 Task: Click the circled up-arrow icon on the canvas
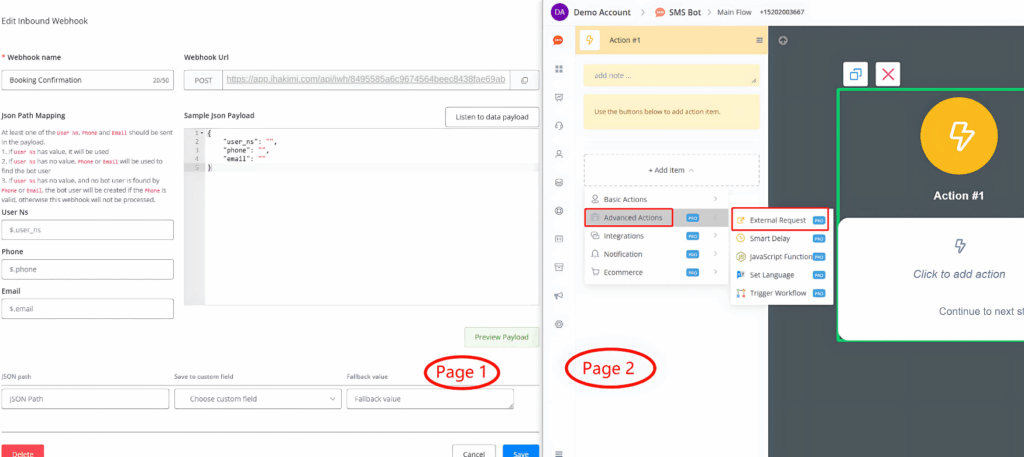(x=783, y=41)
